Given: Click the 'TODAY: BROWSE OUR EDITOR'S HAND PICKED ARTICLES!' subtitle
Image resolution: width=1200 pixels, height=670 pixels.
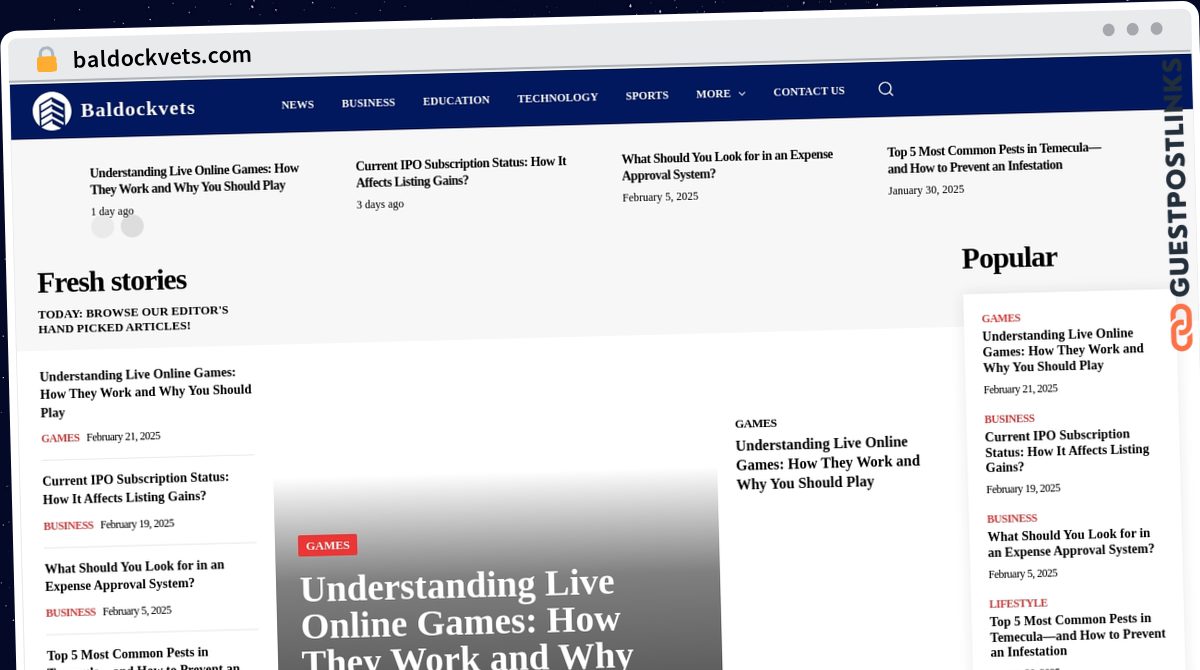Looking at the screenshot, I should [133, 319].
